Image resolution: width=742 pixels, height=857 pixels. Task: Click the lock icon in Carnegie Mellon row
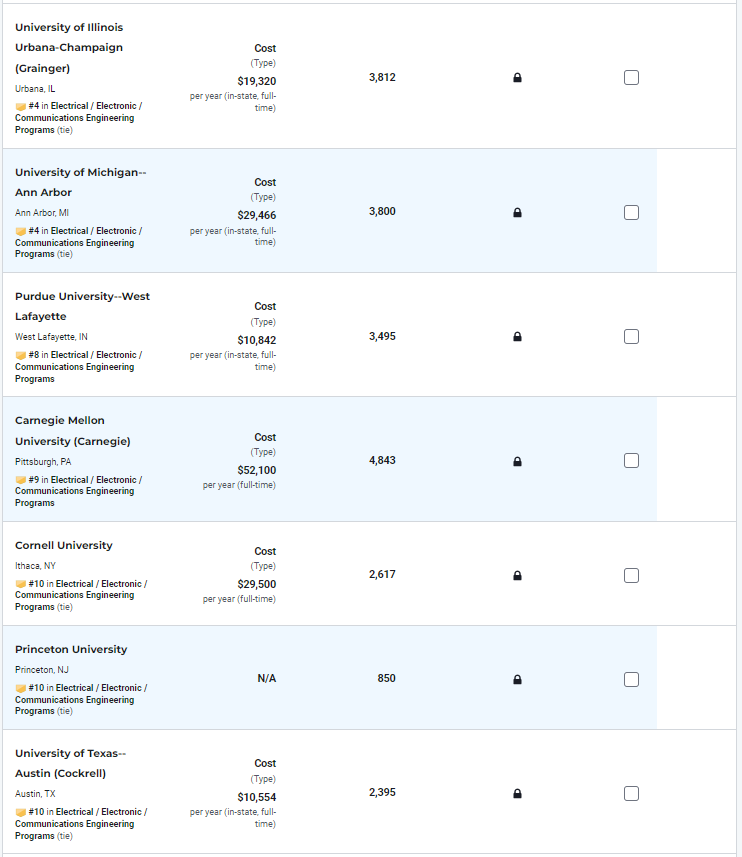[517, 461]
